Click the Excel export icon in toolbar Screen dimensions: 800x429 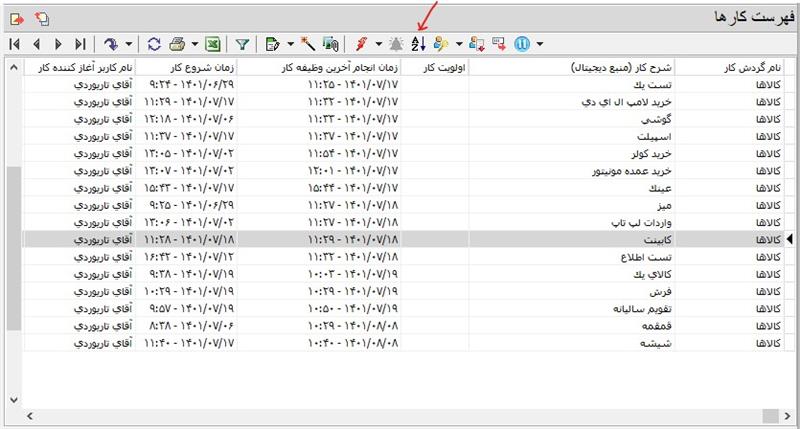(213, 44)
